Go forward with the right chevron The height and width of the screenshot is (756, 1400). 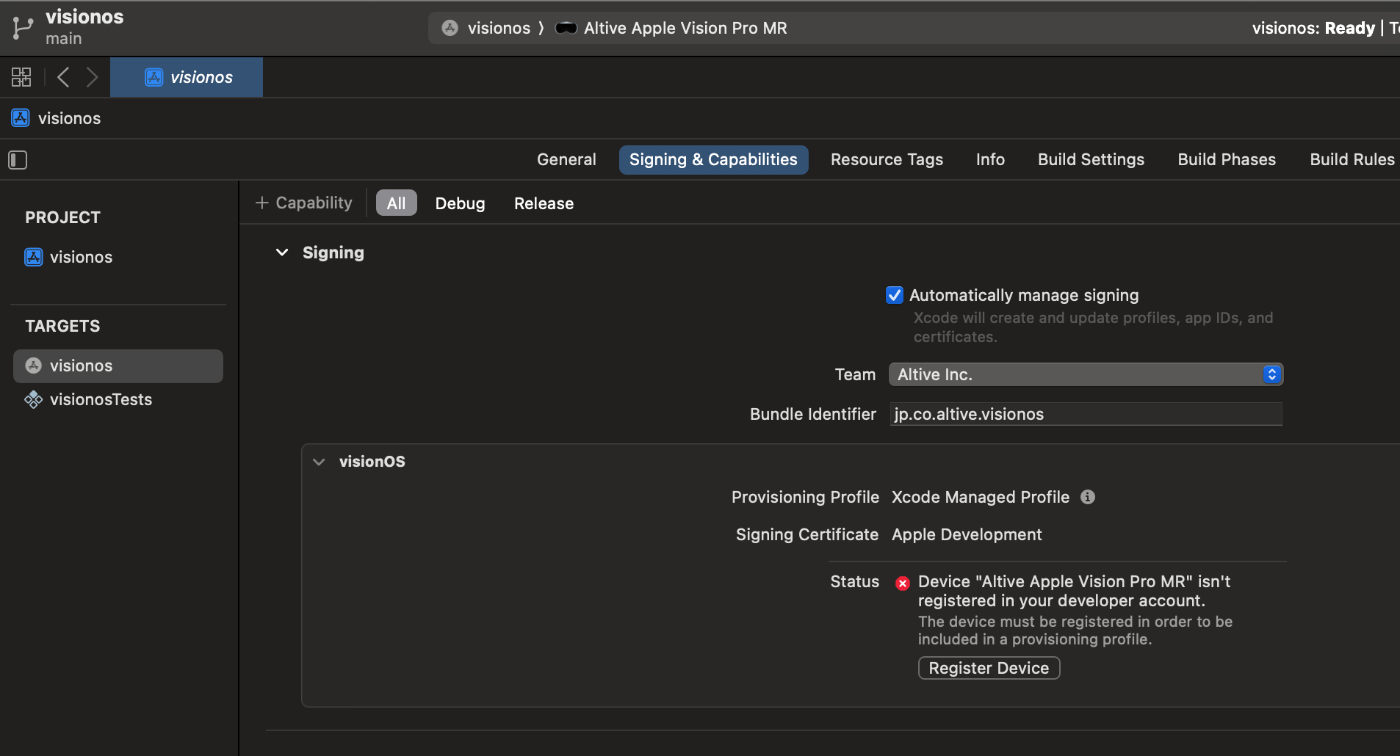[92, 77]
